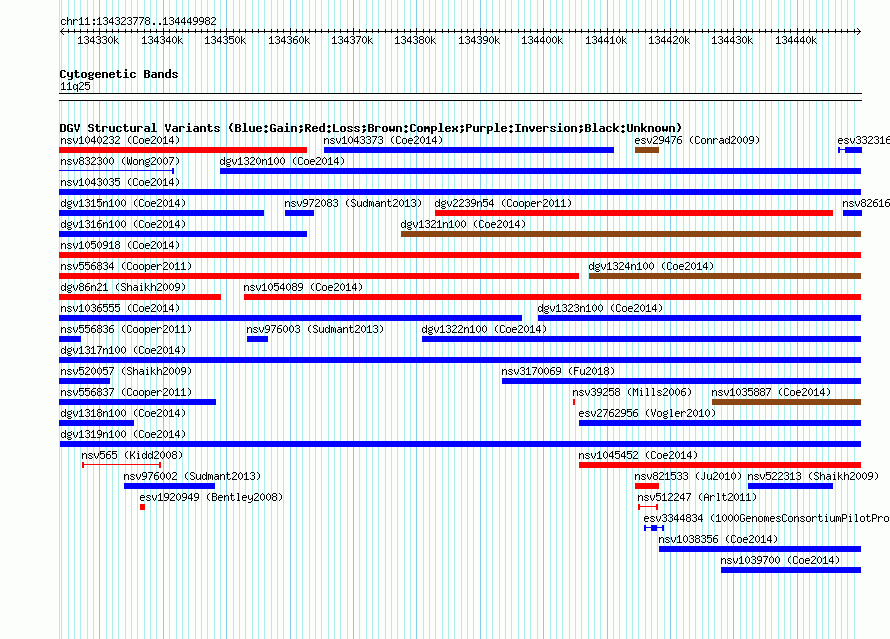Select the dgv1320n100 (Coe2014) variant label

pyautogui.click(x=282, y=161)
